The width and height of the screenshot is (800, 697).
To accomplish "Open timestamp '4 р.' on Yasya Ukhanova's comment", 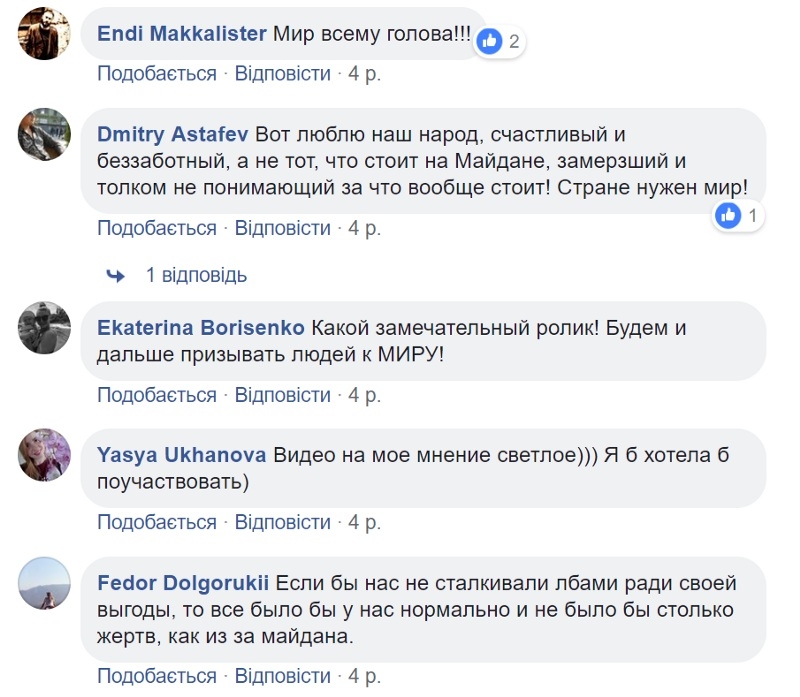I will (x=364, y=522).
